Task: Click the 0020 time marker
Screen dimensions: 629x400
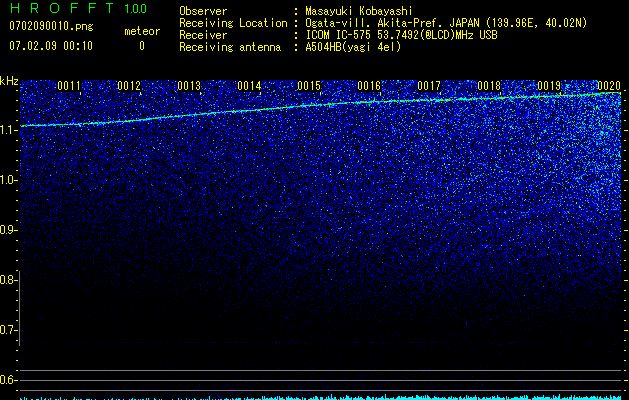Action: 609,86
